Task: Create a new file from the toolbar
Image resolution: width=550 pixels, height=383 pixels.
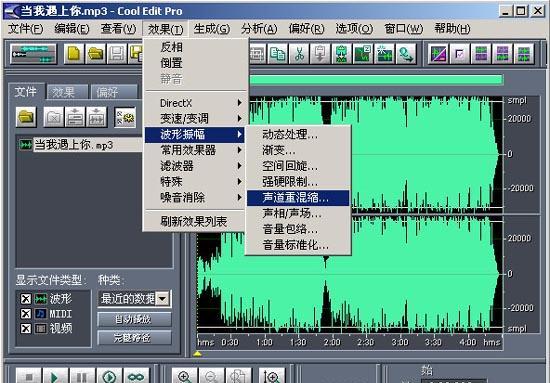Action: [74, 54]
